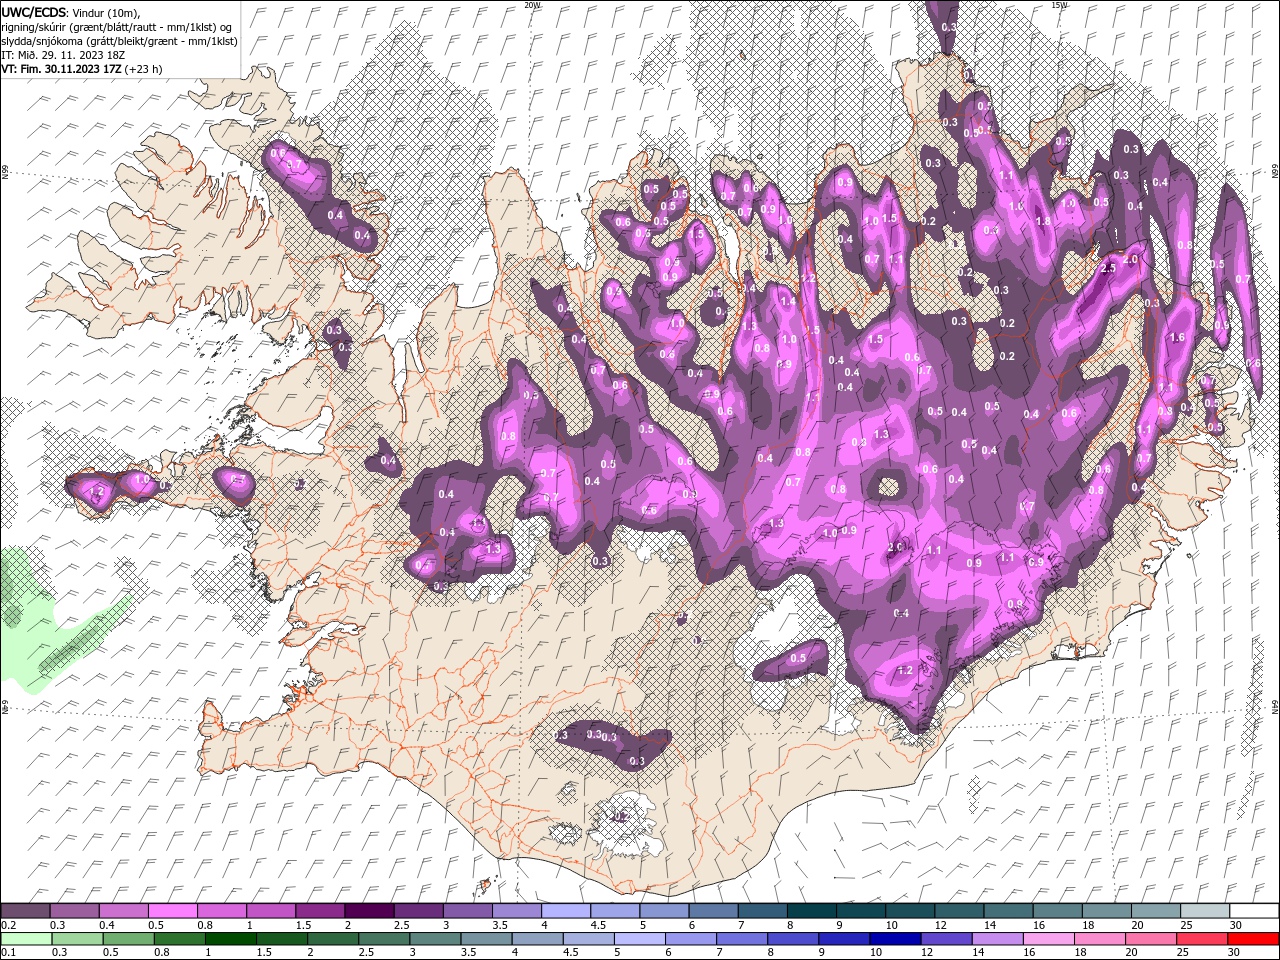Select the pale grey 25 swatch, top legend row
1280x960 pixels.
(x=1204, y=911)
